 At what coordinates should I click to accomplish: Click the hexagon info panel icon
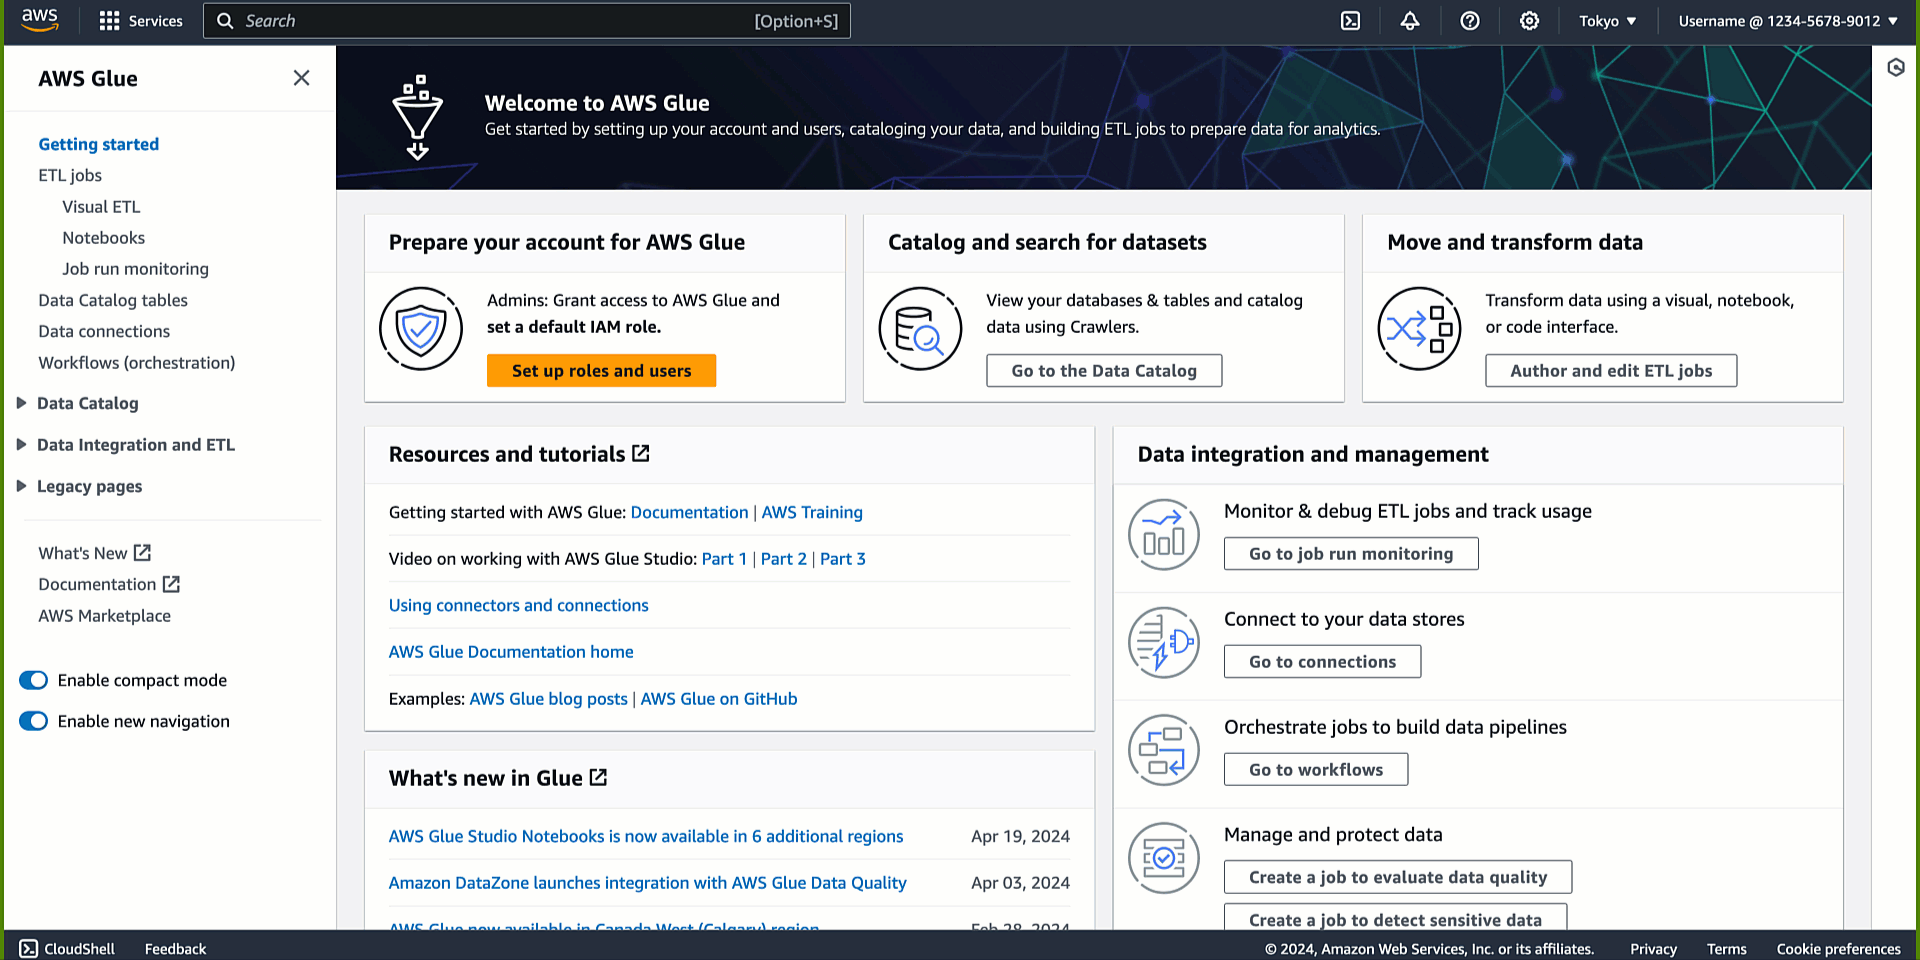click(1896, 68)
